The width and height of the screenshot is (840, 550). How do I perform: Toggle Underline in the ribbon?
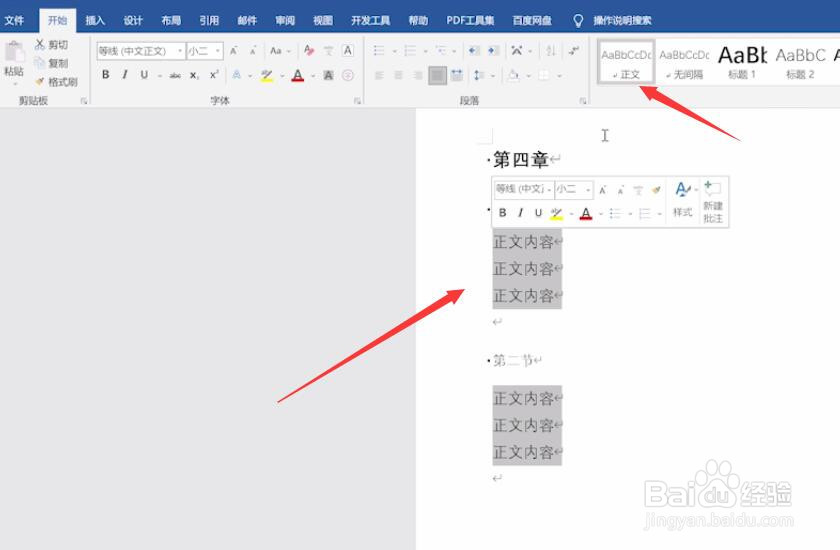(144, 75)
